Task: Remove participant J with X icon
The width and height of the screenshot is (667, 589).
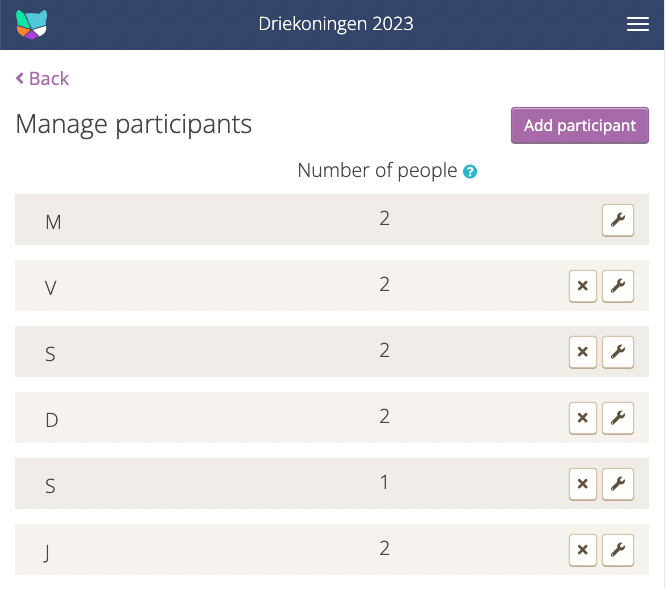Action: point(583,550)
